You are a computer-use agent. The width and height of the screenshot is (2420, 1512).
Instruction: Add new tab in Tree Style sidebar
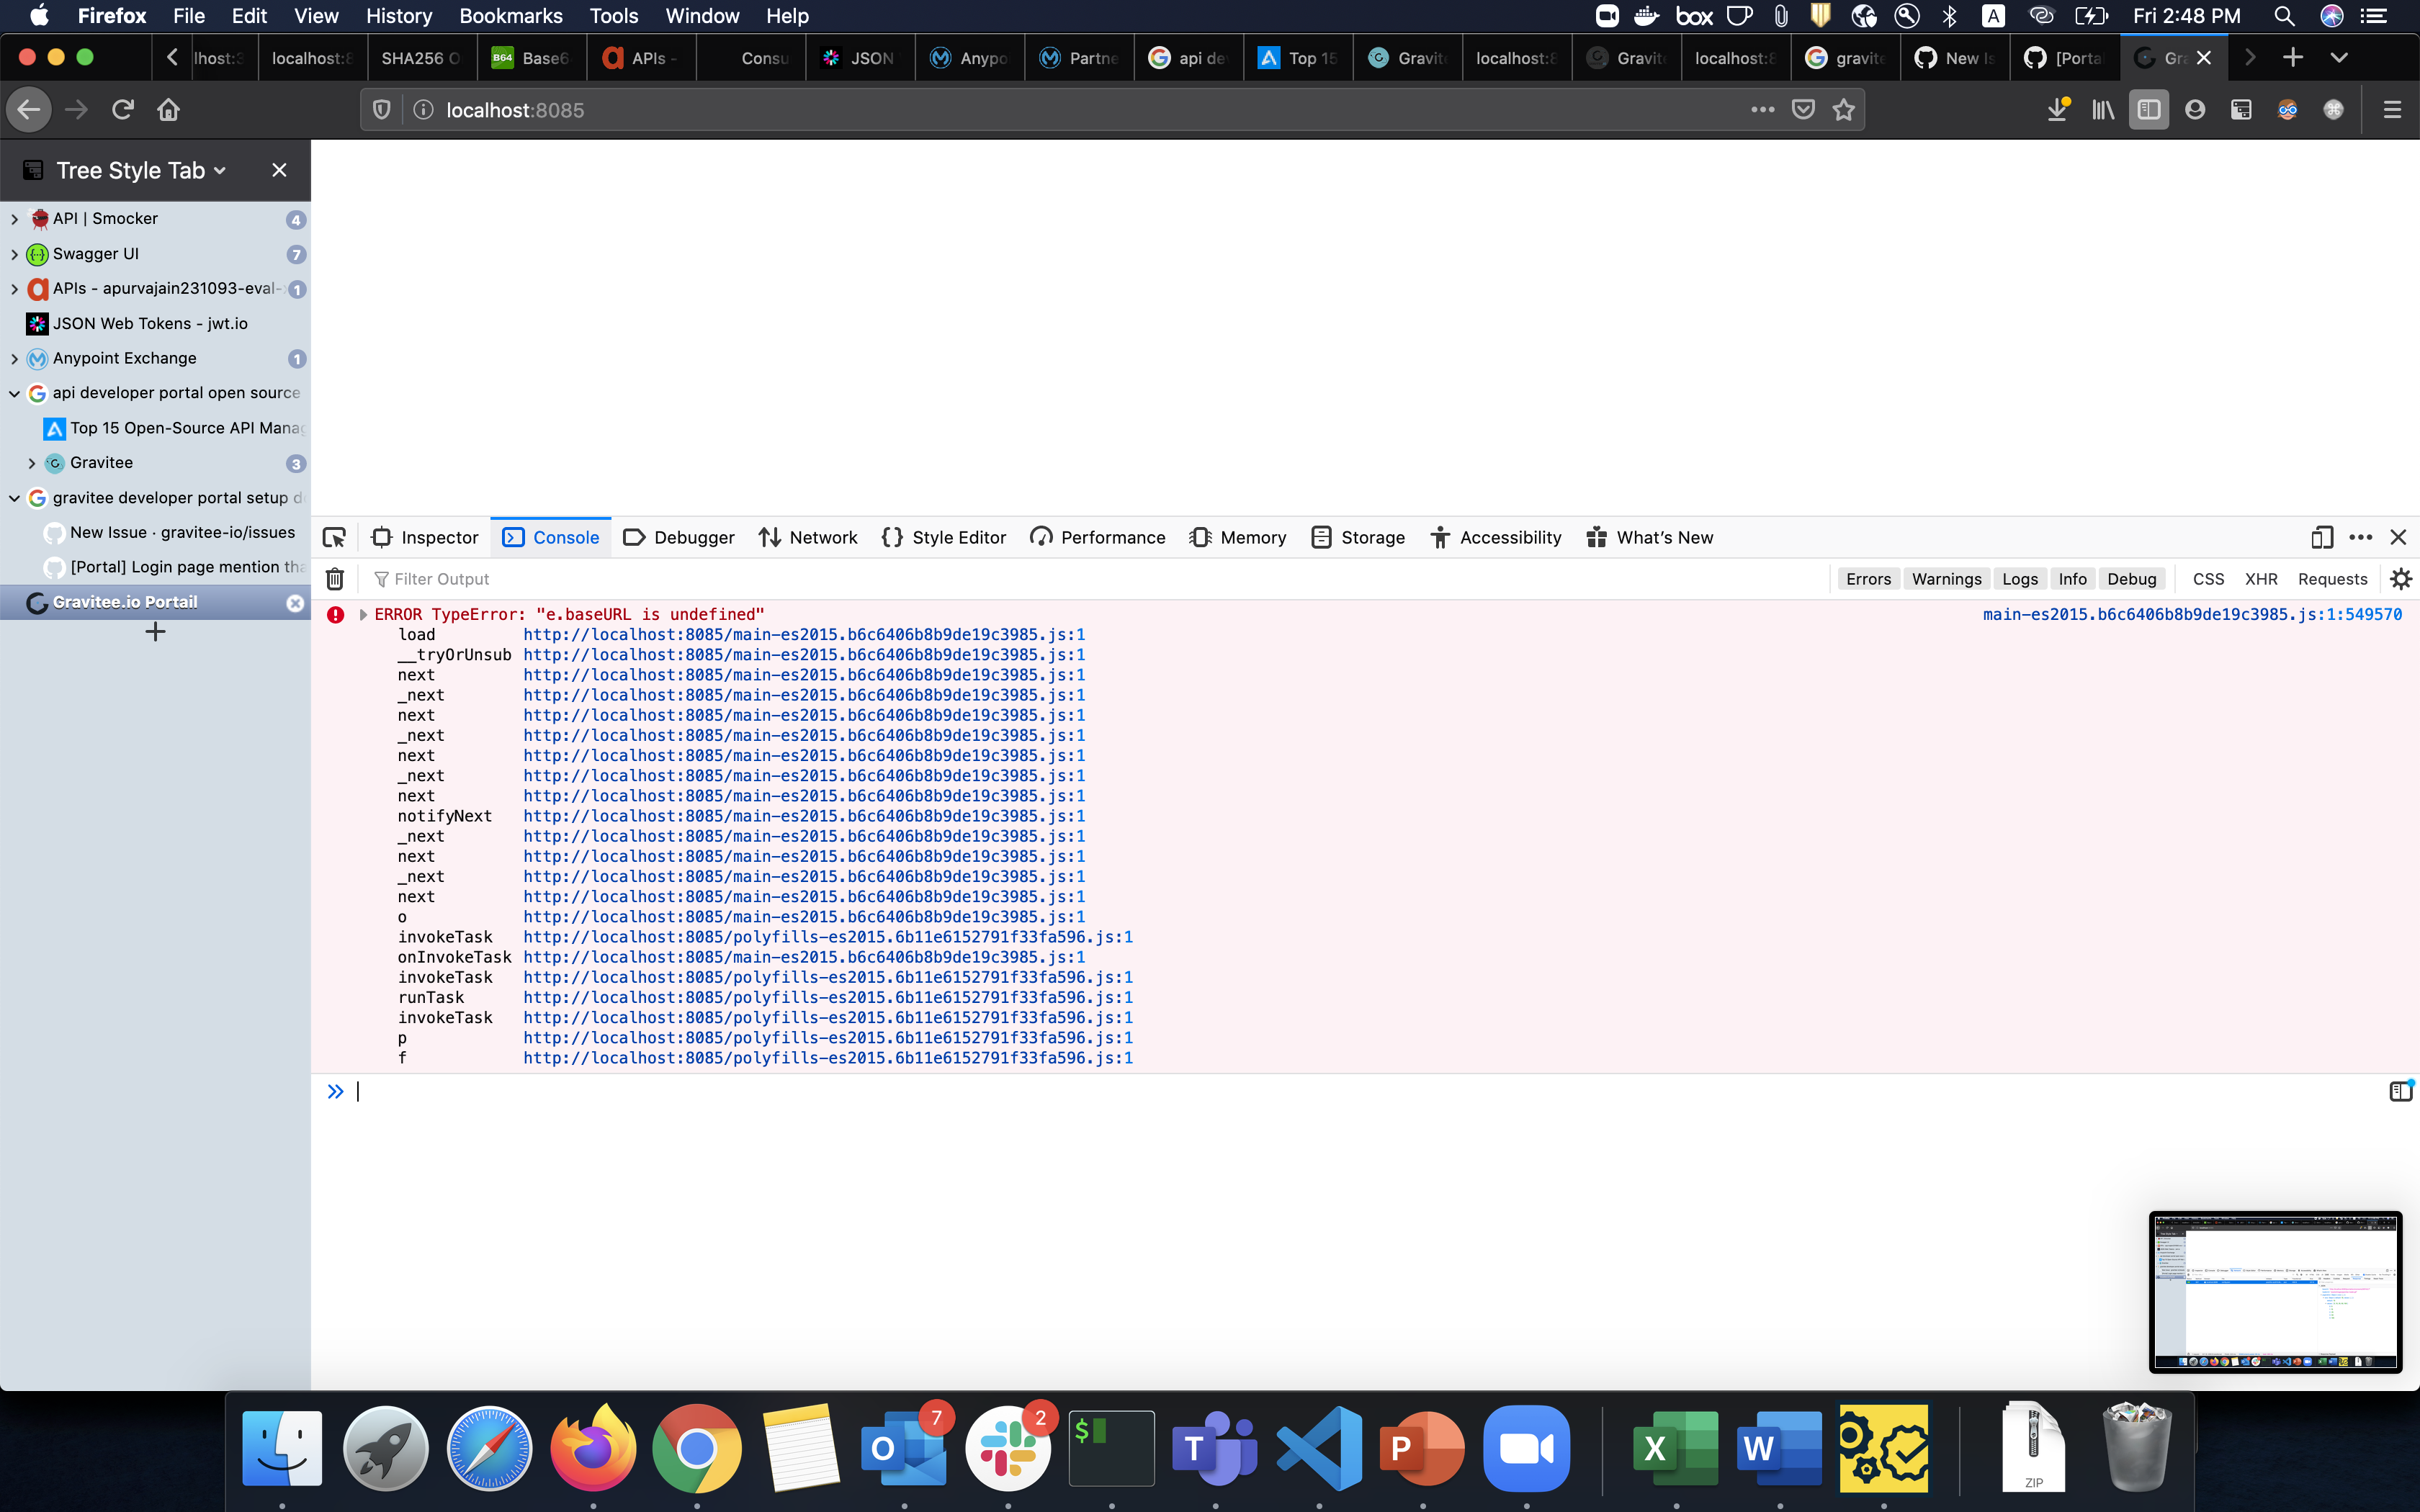tap(155, 632)
